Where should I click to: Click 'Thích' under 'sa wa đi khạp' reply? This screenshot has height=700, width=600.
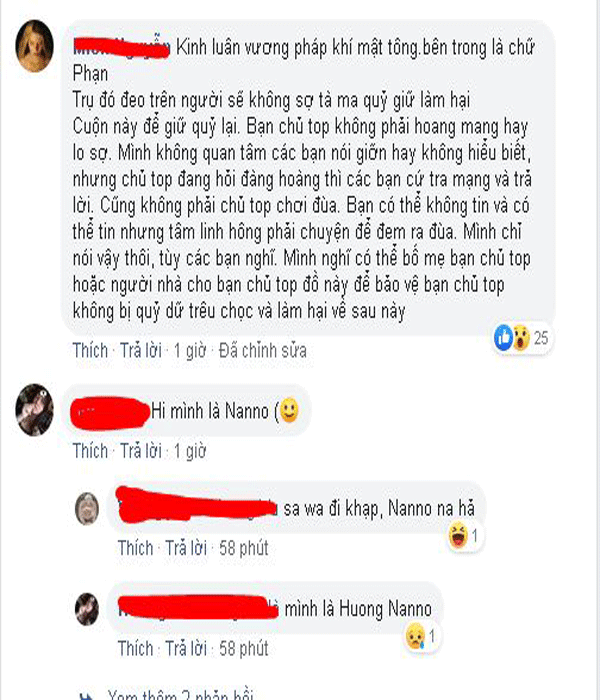coord(136,548)
